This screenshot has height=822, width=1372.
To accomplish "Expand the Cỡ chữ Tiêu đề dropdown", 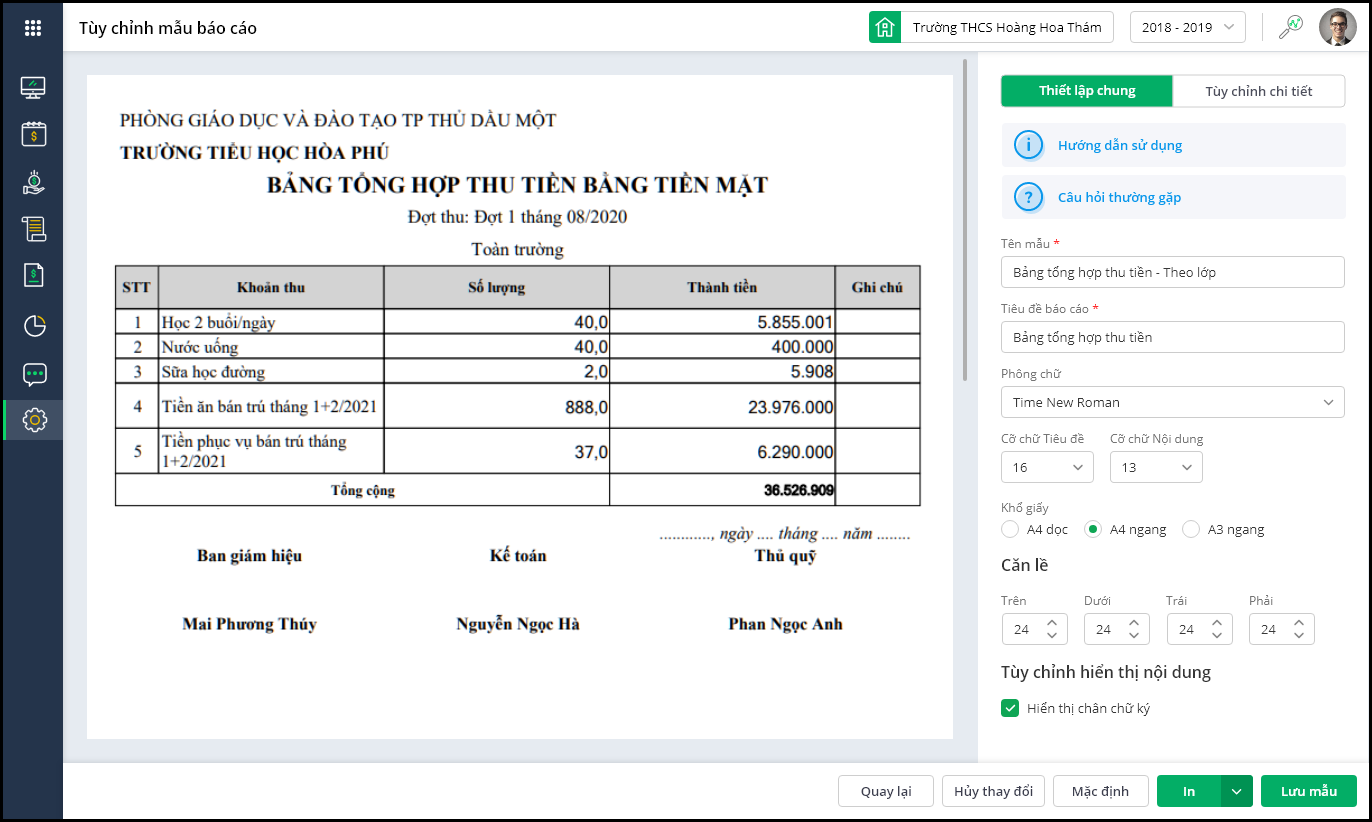I will click(x=1047, y=467).
